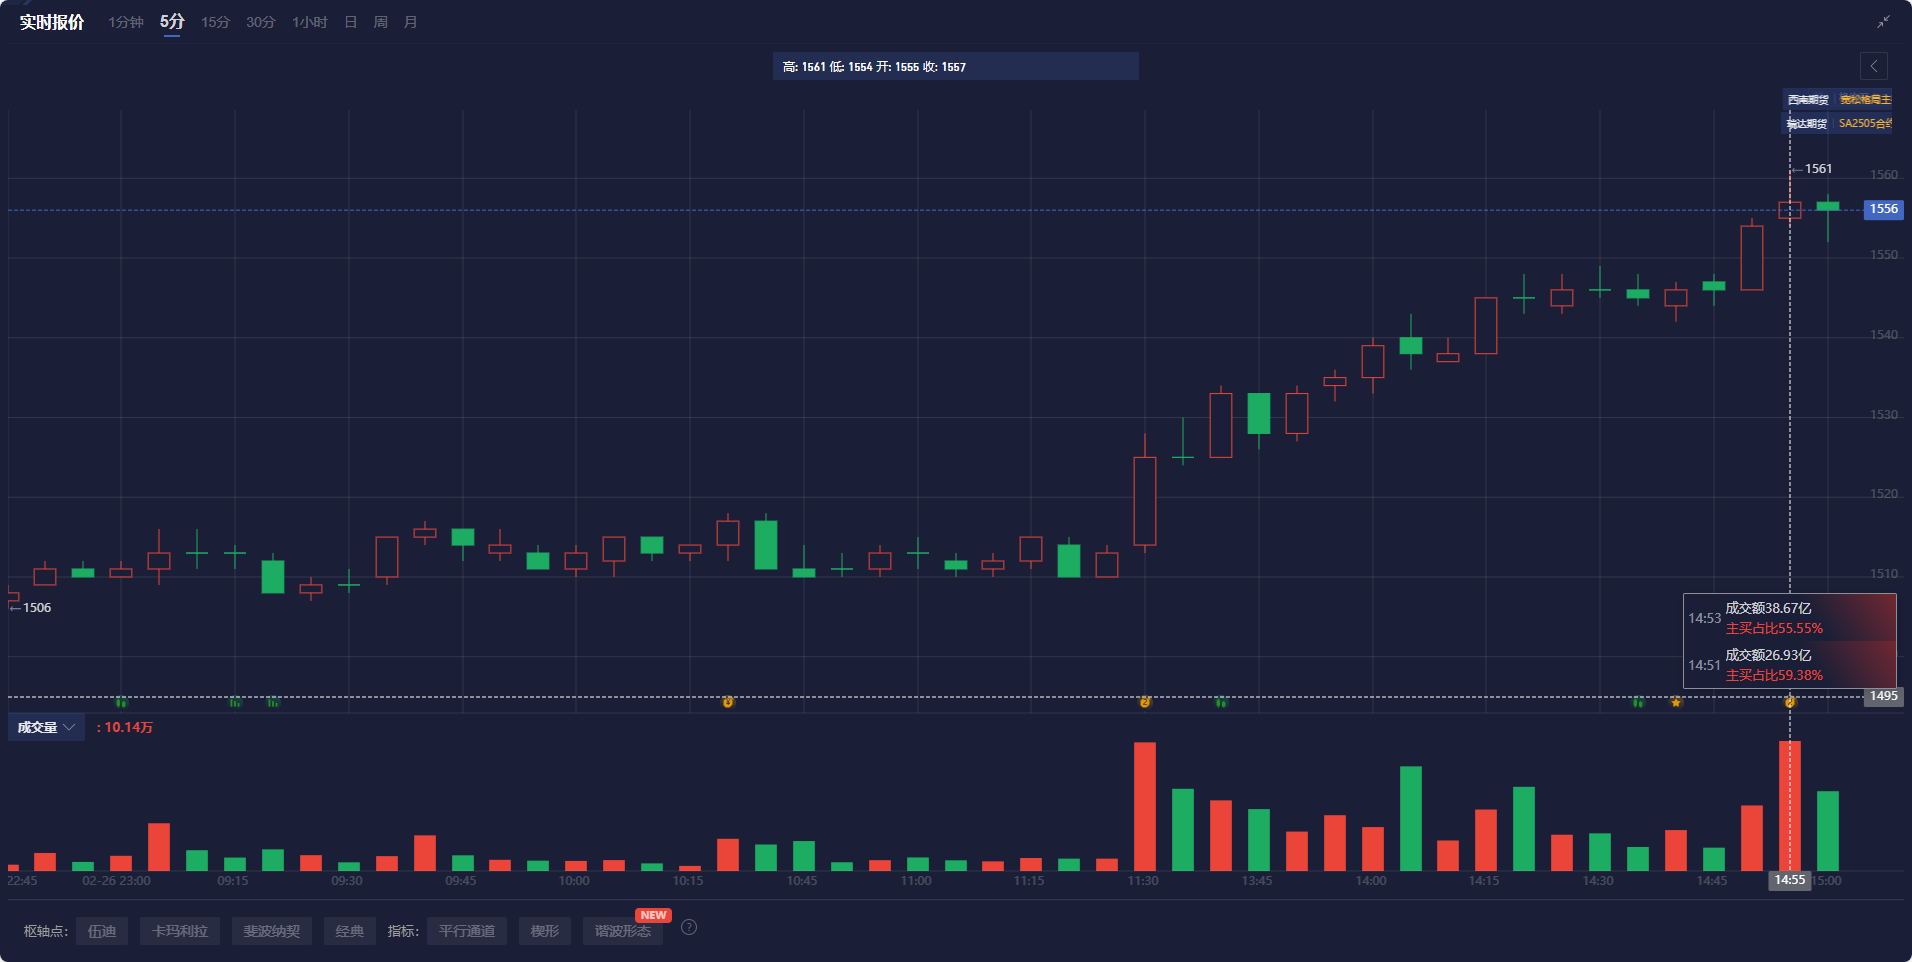
Task: Click the star marker near 14:45
Action: (x=1675, y=702)
